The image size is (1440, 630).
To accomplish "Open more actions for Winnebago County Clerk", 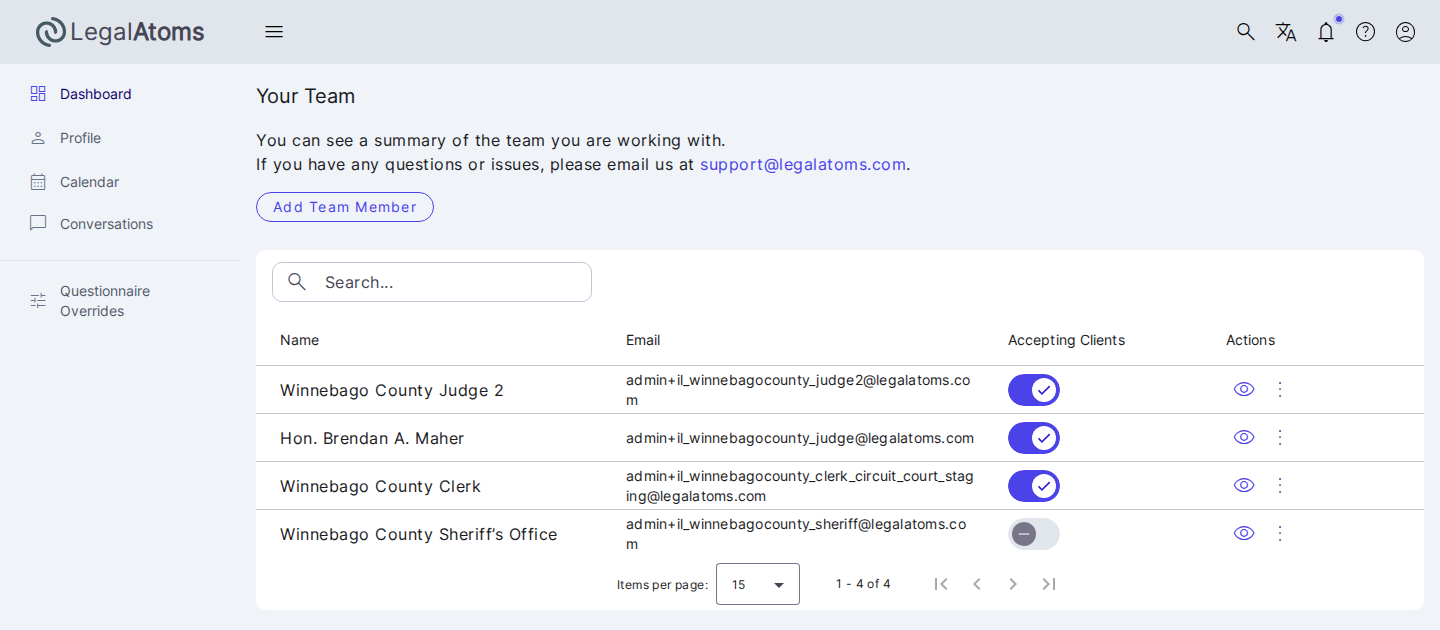I will [x=1280, y=485].
